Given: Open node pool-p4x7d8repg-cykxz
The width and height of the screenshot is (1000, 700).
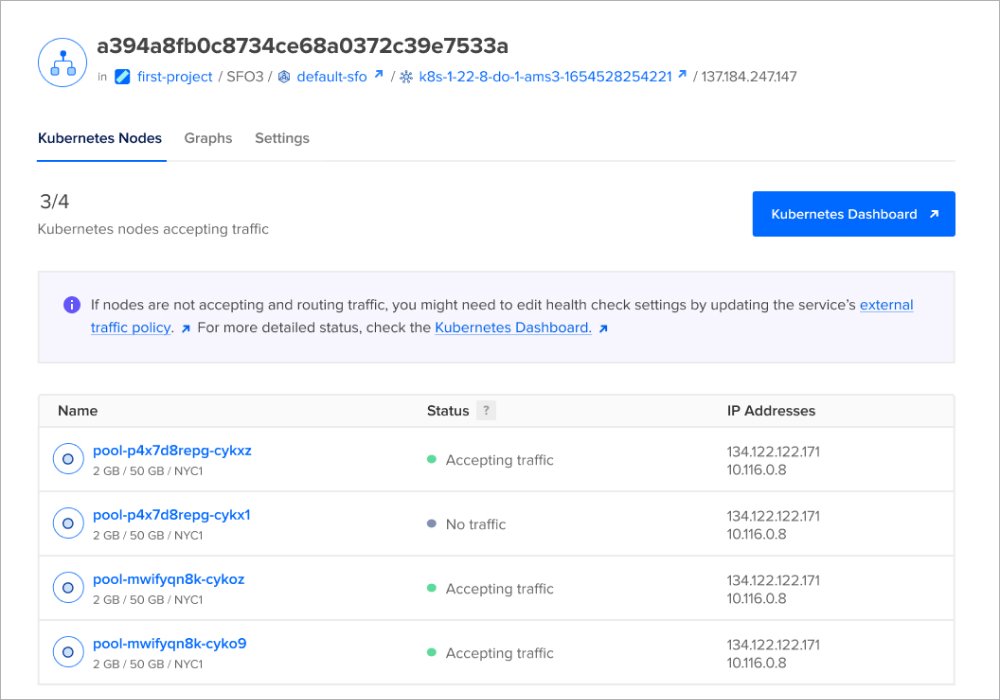Looking at the screenshot, I should 172,451.
